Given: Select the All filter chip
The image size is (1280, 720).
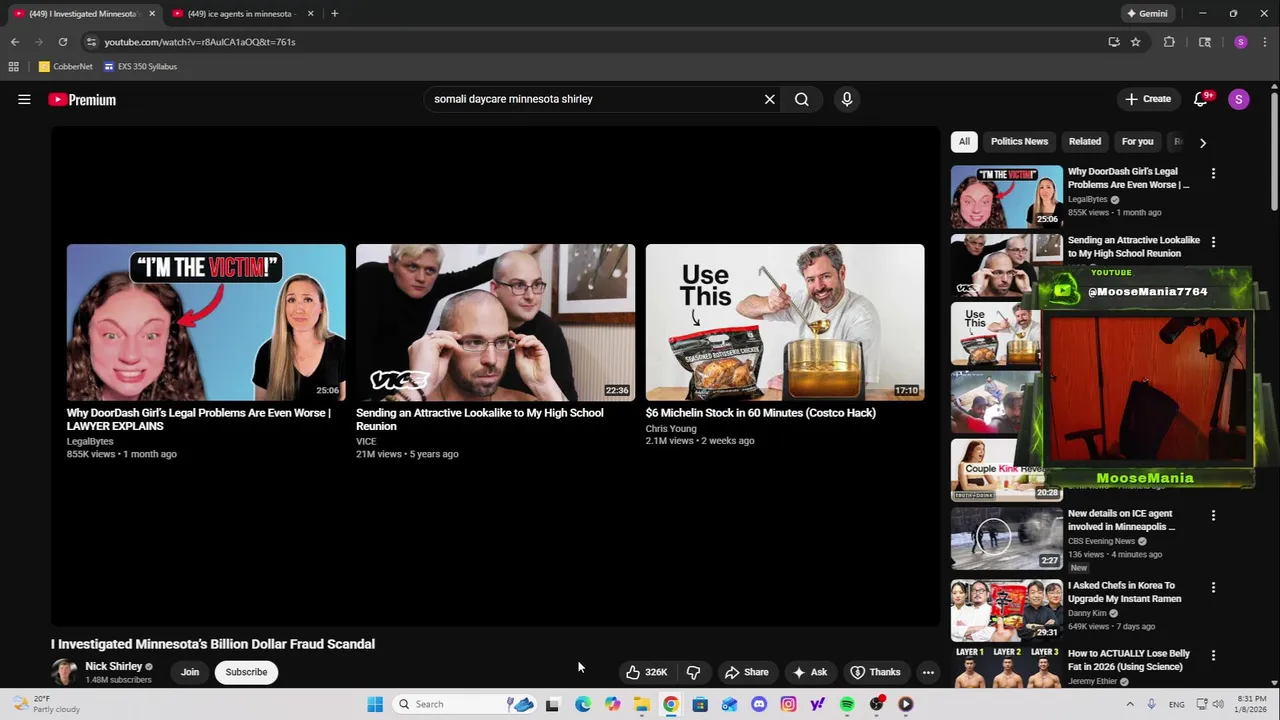Looking at the screenshot, I should click(964, 142).
